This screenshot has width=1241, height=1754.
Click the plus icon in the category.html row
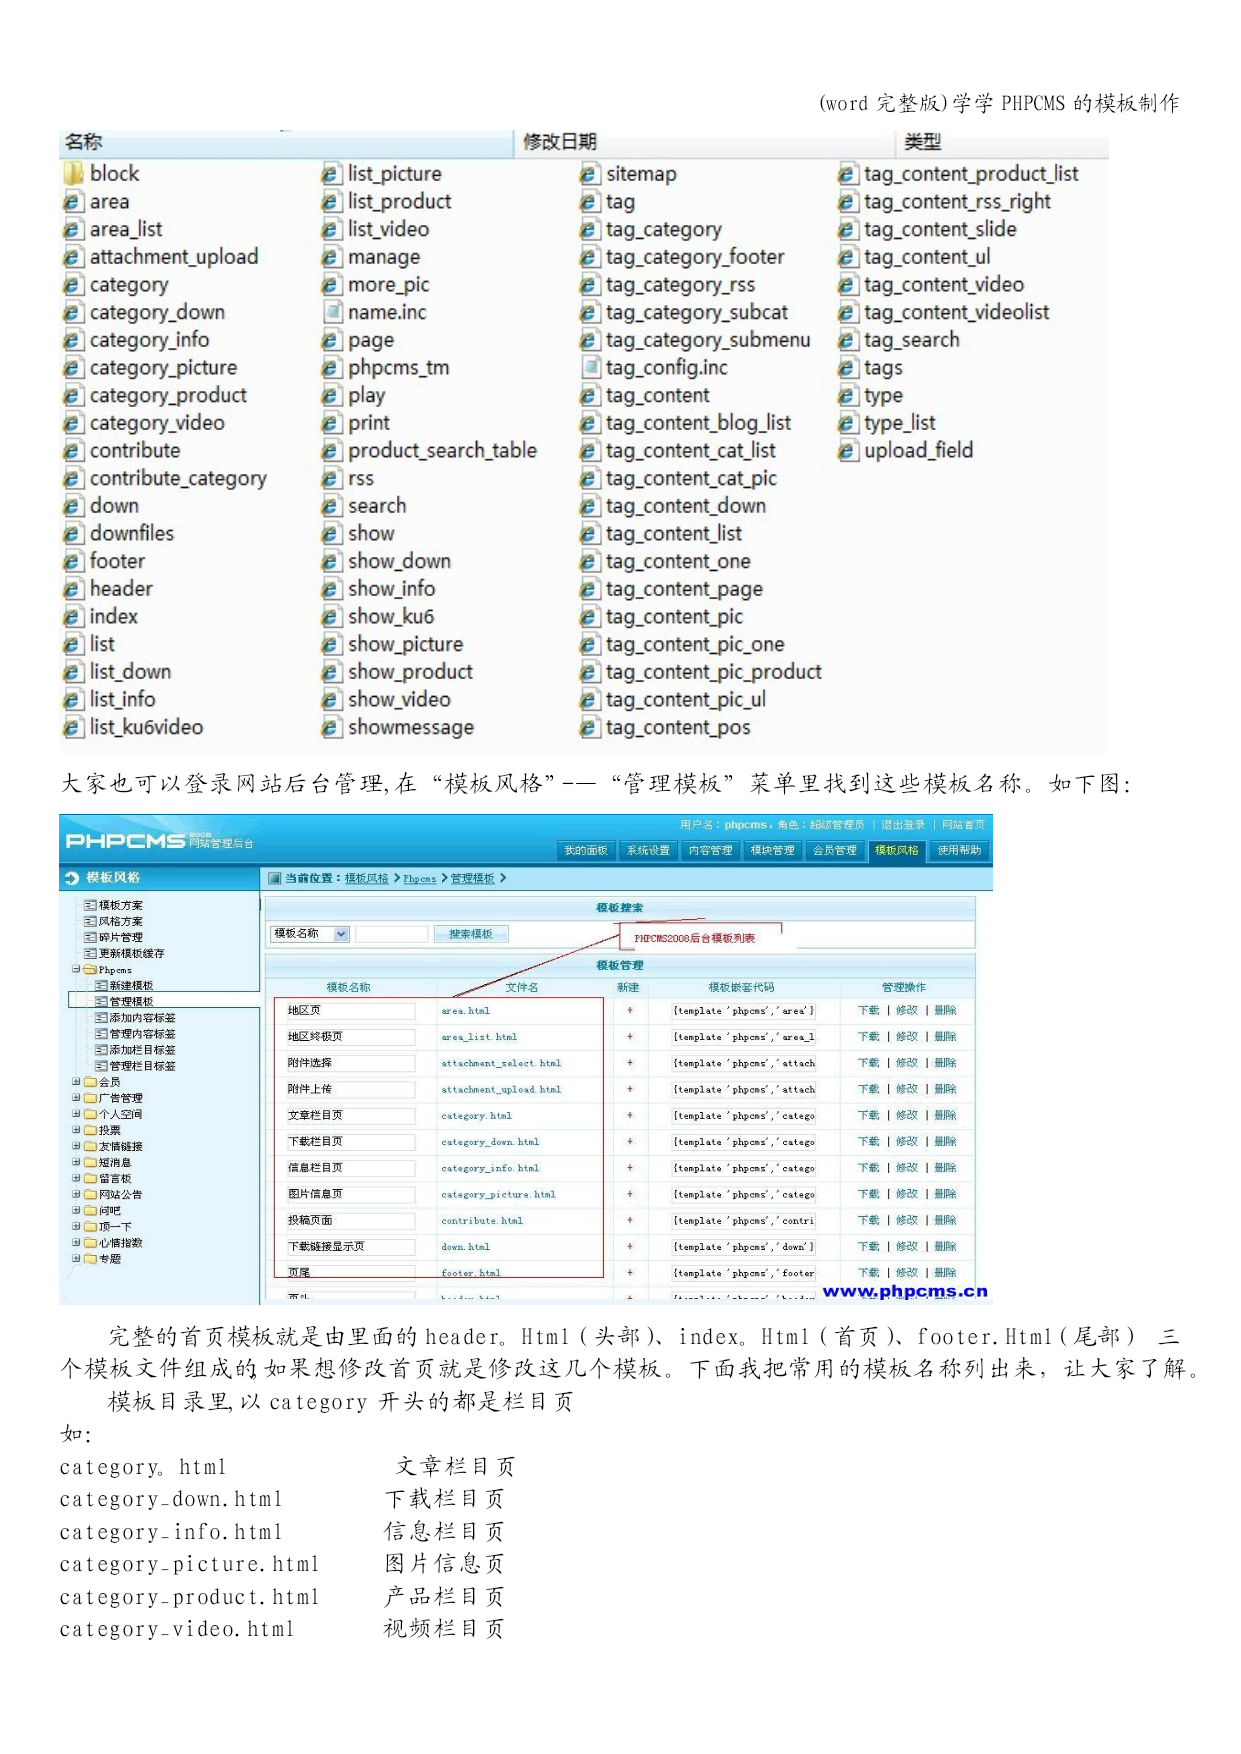pos(630,1116)
